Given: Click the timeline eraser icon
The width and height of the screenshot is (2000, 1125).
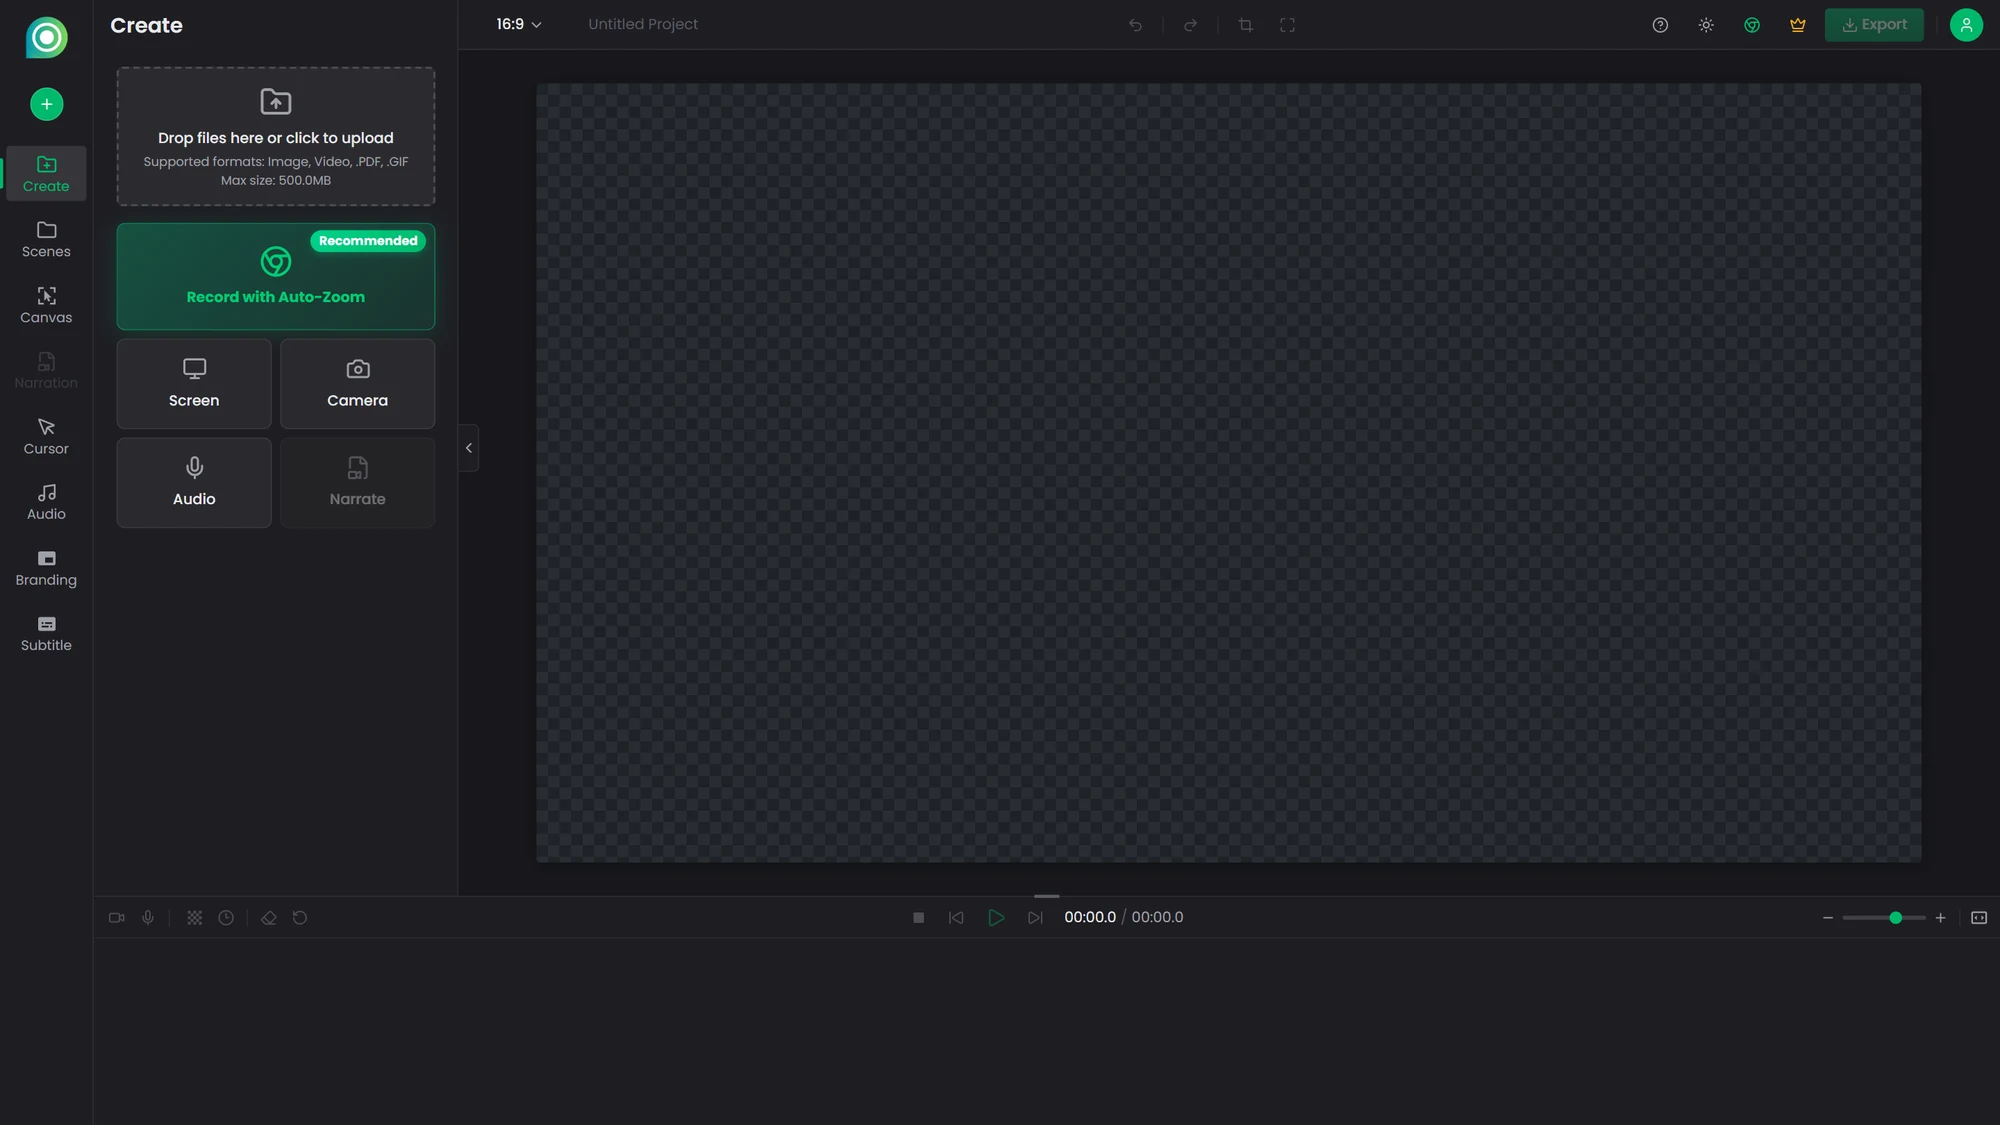Looking at the screenshot, I should coord(268,918).
